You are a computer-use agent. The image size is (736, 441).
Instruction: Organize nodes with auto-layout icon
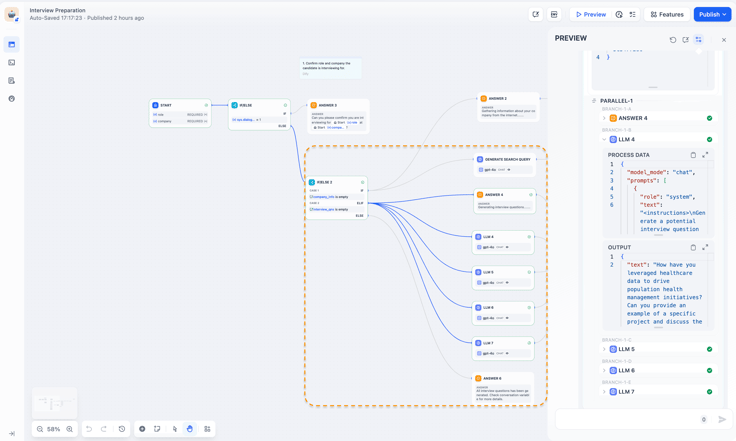pos(207,429)
